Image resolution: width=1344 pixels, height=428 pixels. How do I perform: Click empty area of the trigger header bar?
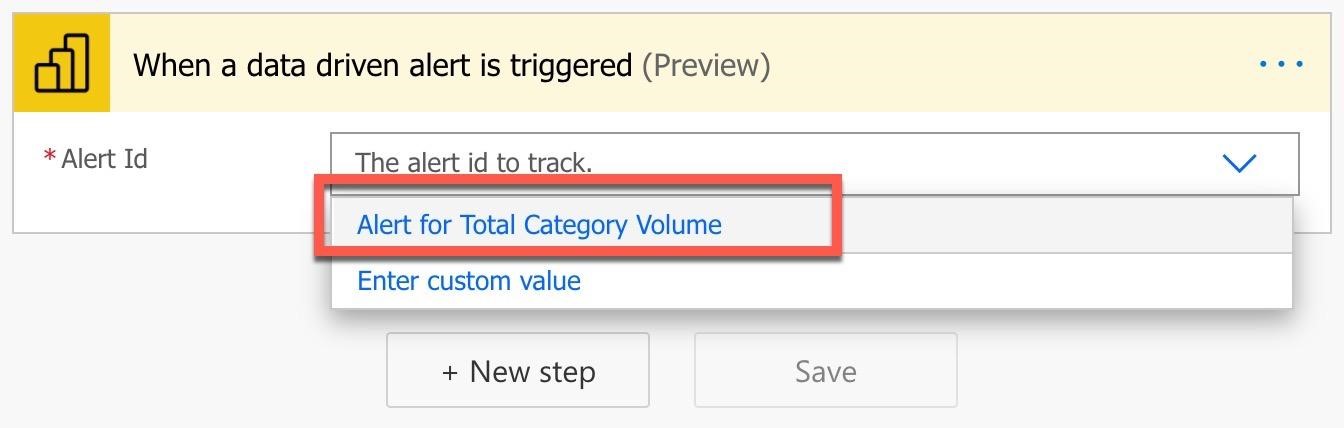(x=1000, y=65)
